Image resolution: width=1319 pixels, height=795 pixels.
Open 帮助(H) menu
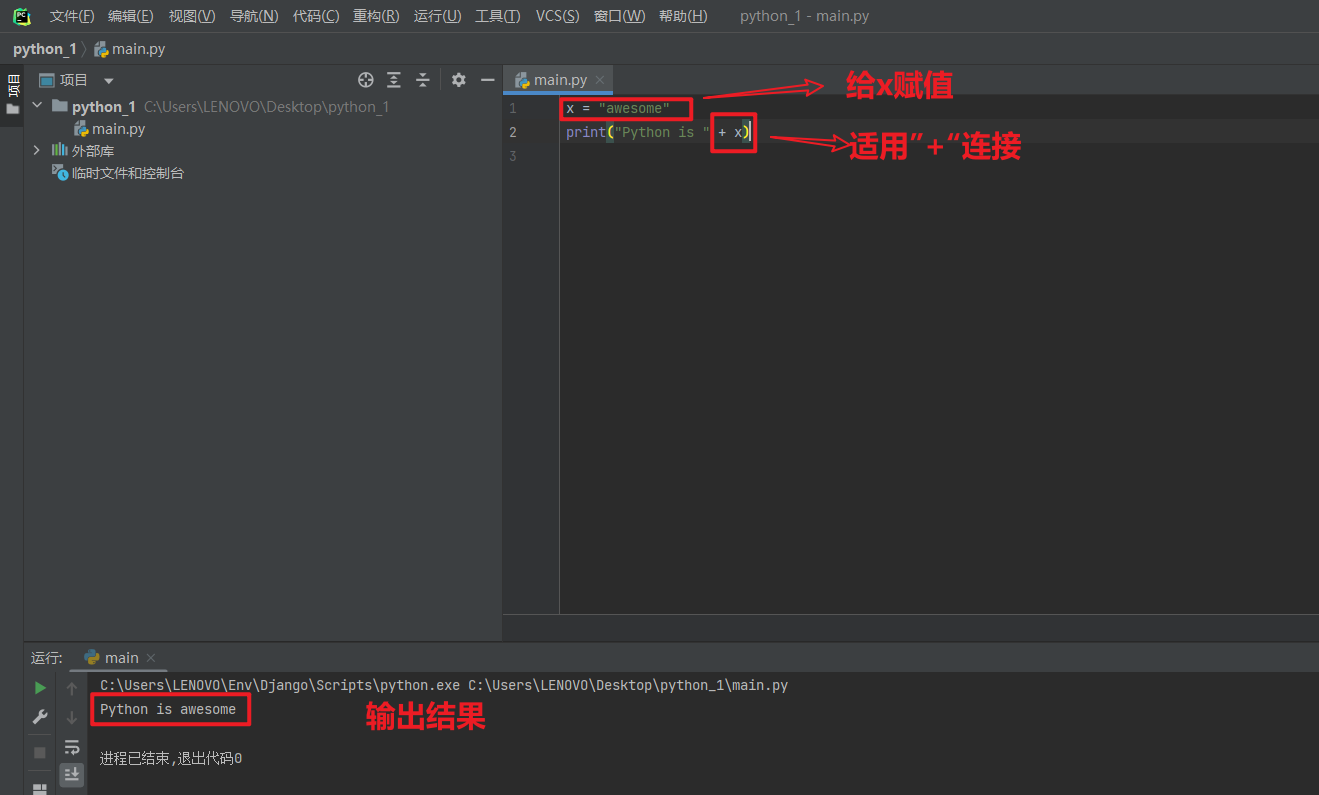click(x=683, y=16)
